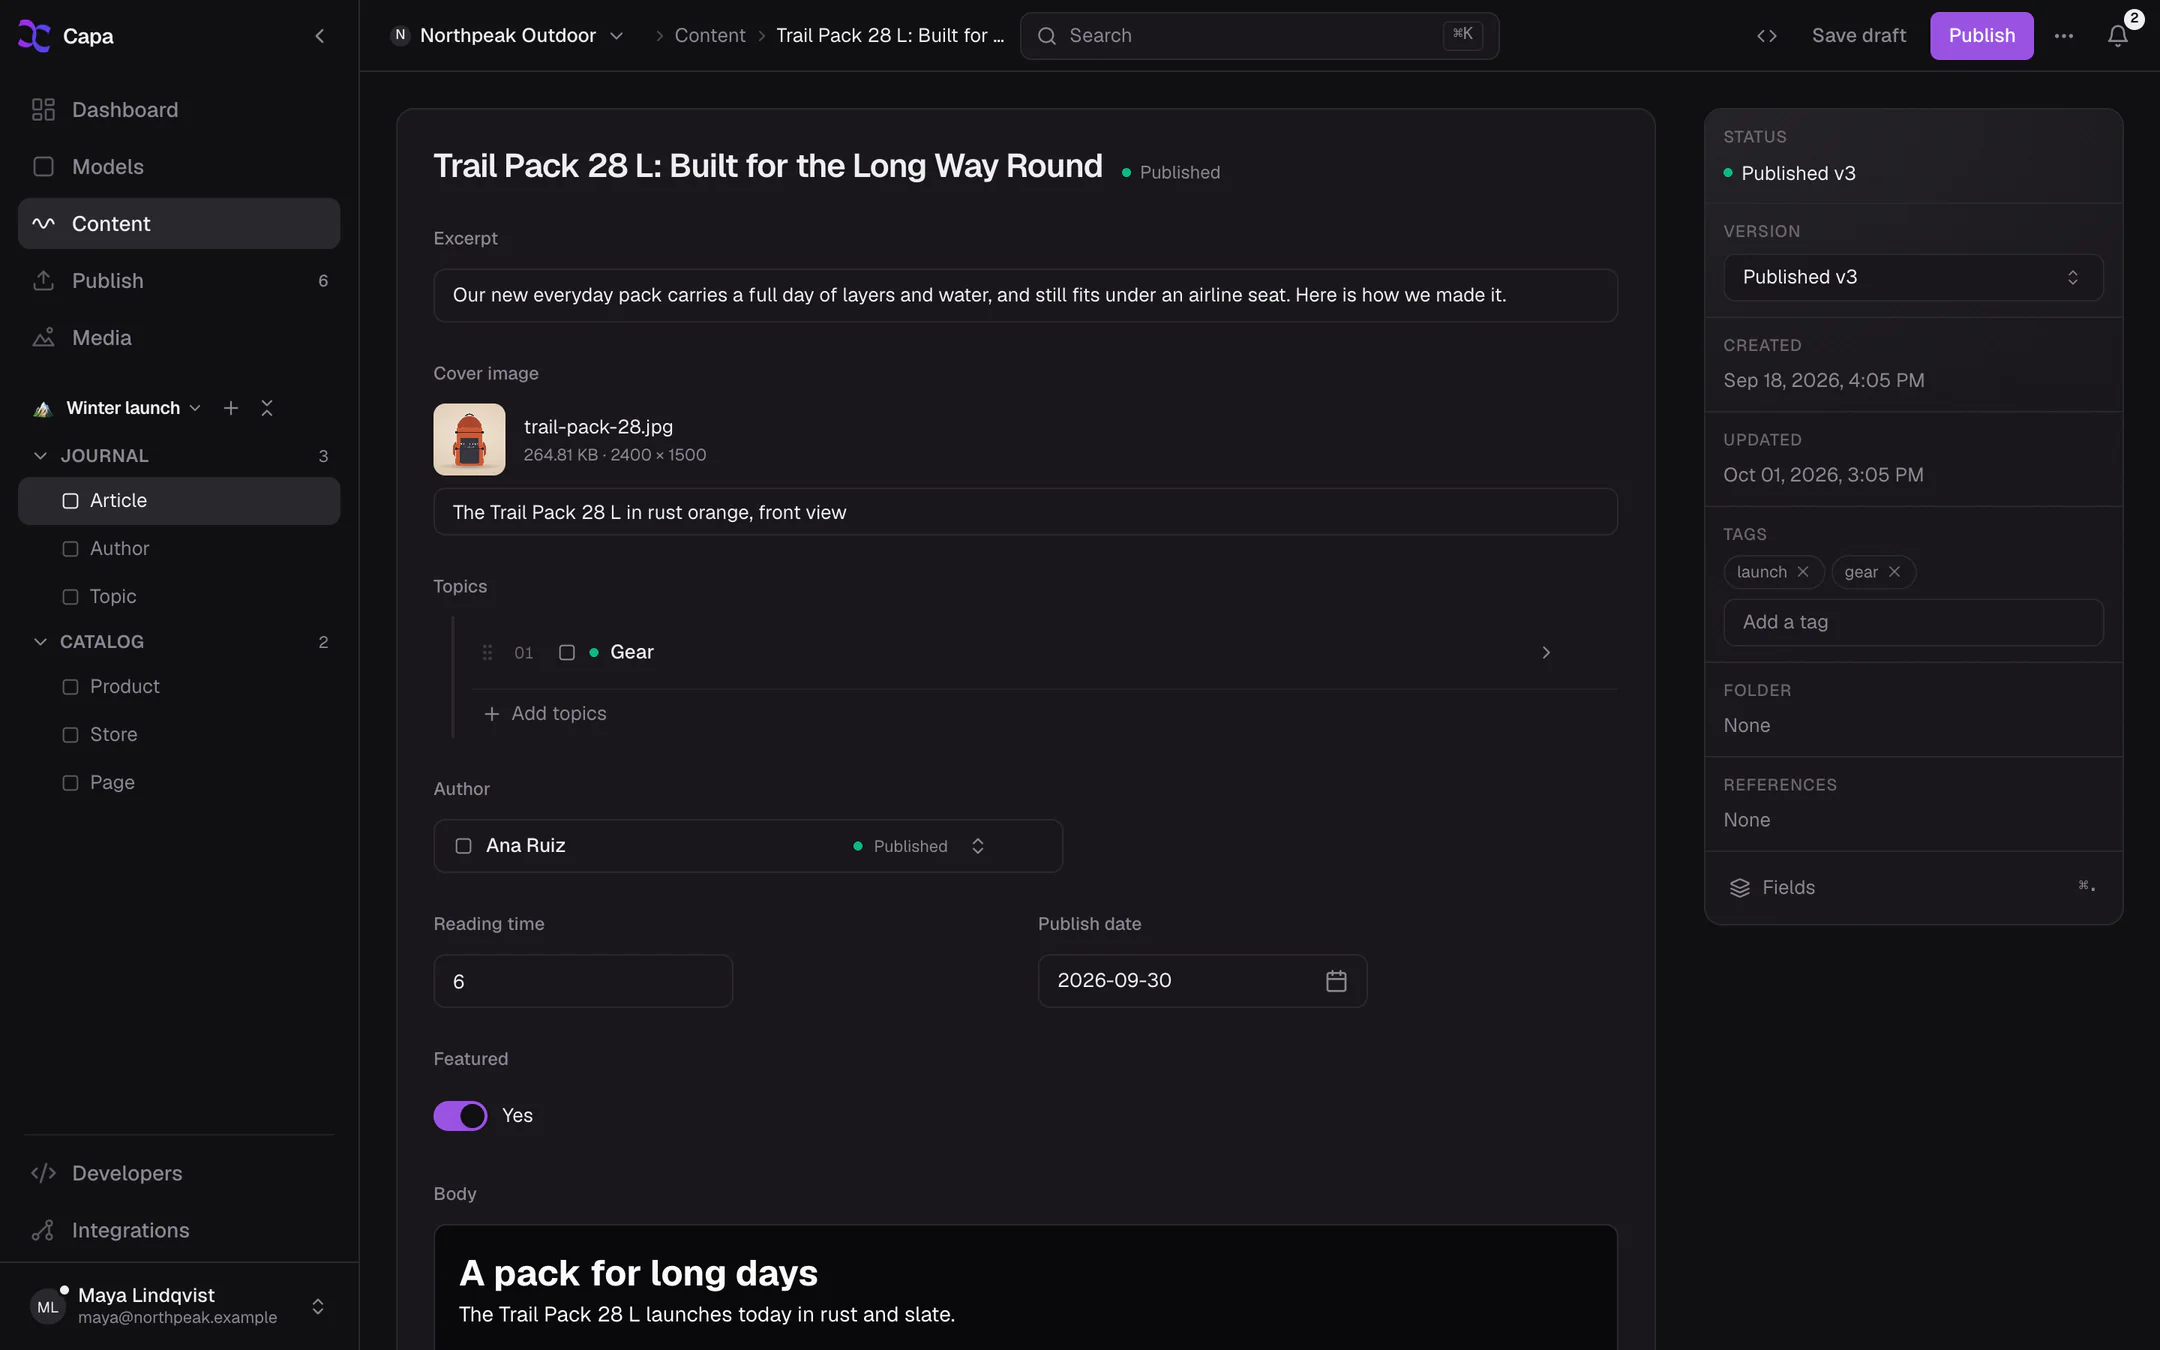2160x1350 pixels.
Task: Click the purple Publish button
Action: click(x=1981, y=36)
